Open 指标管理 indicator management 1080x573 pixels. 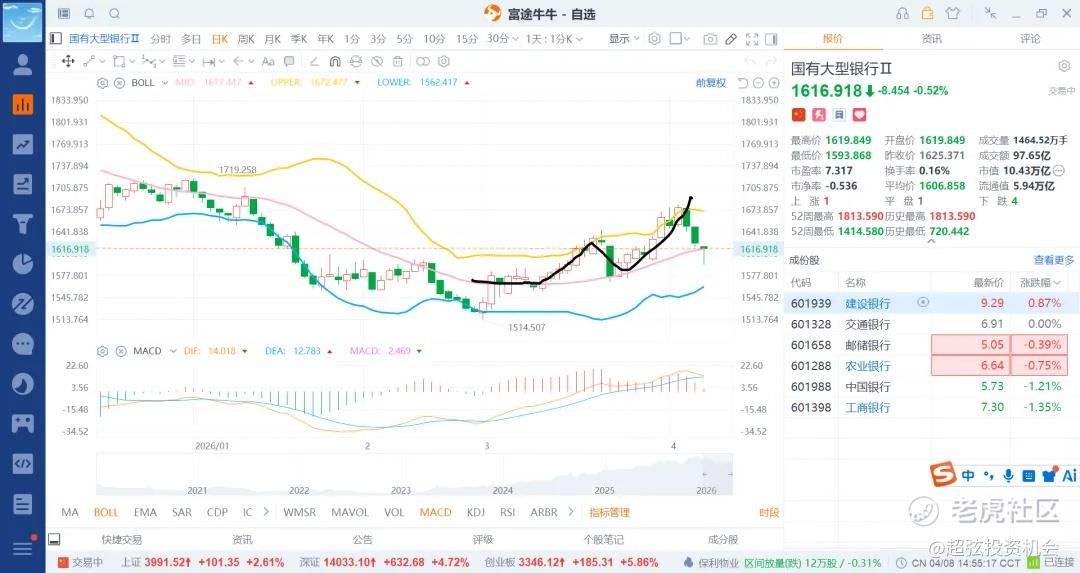(x=609, y=512)
